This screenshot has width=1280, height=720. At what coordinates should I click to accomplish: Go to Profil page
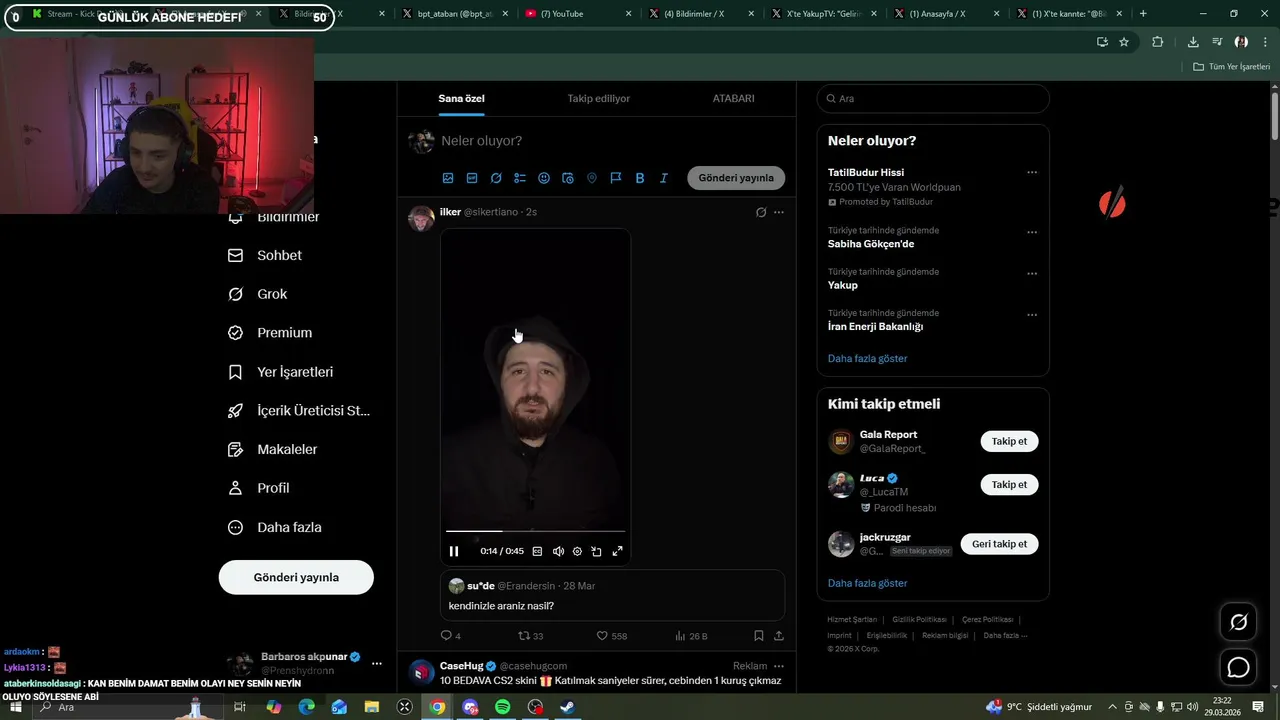click(x=260, y=488)
